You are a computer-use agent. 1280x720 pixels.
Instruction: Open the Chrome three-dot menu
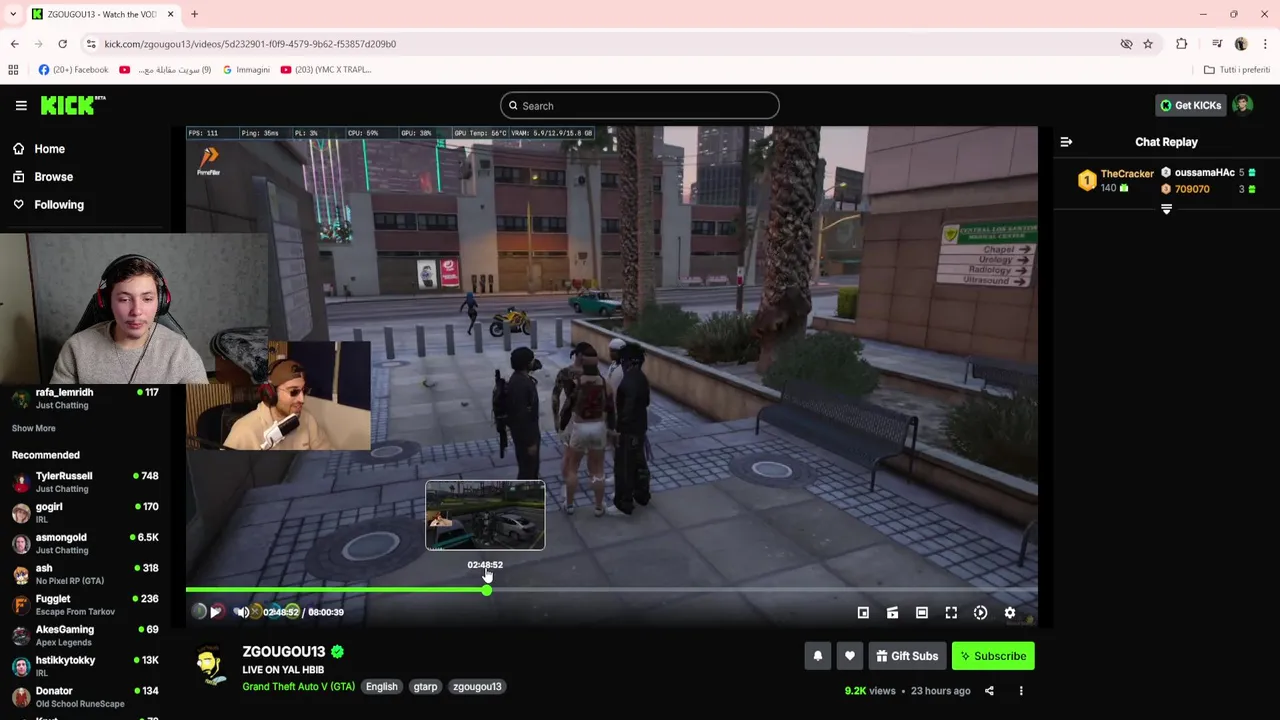tap(1265, 44)
